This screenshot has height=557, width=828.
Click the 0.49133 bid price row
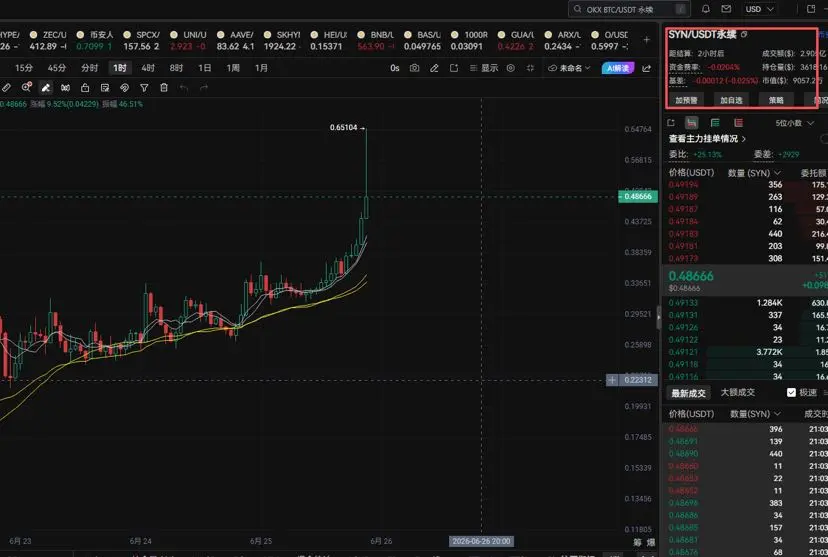click(745, 303)
